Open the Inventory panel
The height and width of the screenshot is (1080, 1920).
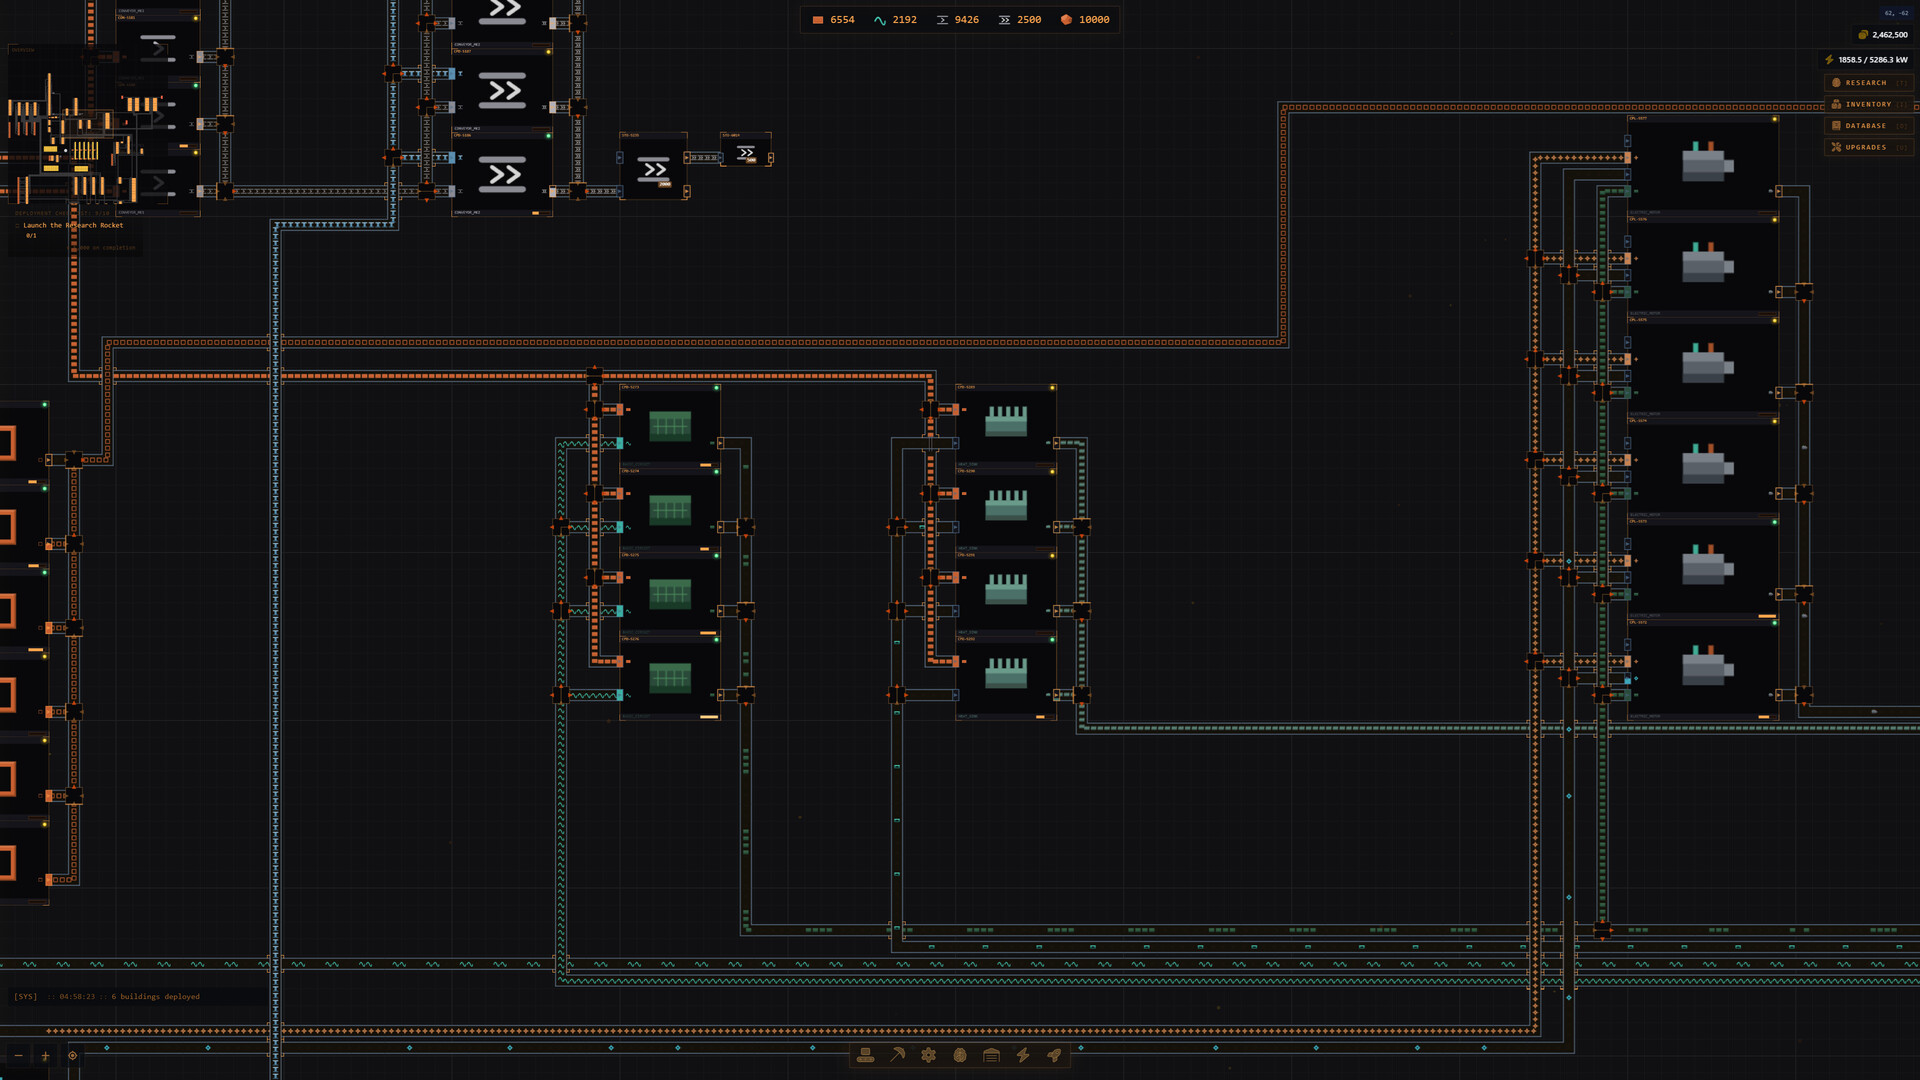tap(1868, 104)
